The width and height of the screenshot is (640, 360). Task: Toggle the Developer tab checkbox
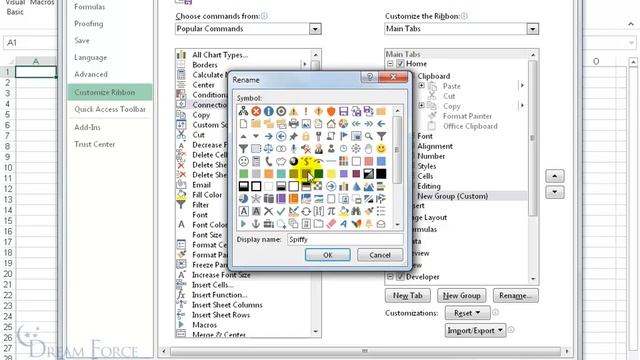pos(400,277)
